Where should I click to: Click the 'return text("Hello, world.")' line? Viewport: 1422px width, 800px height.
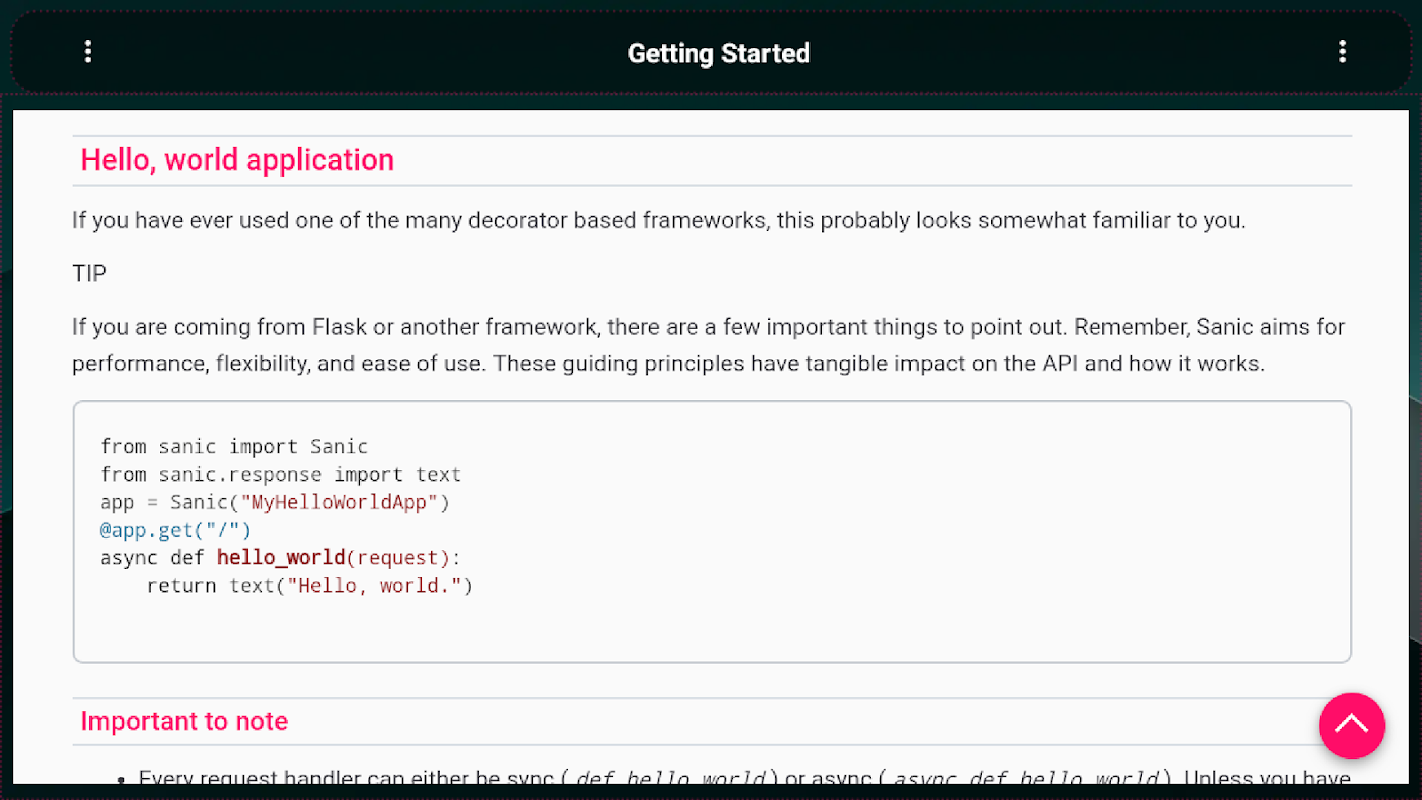[x=309, y=586]
